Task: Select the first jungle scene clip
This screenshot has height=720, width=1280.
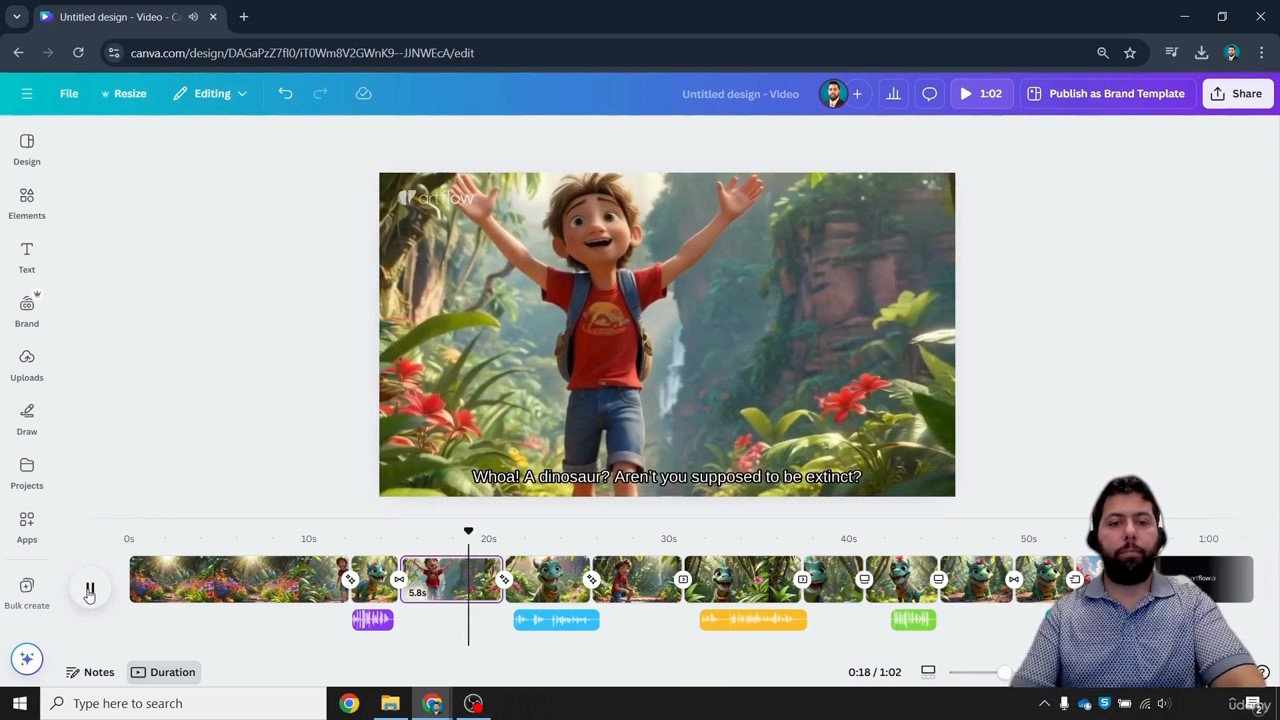Action: tap(239, 580)
